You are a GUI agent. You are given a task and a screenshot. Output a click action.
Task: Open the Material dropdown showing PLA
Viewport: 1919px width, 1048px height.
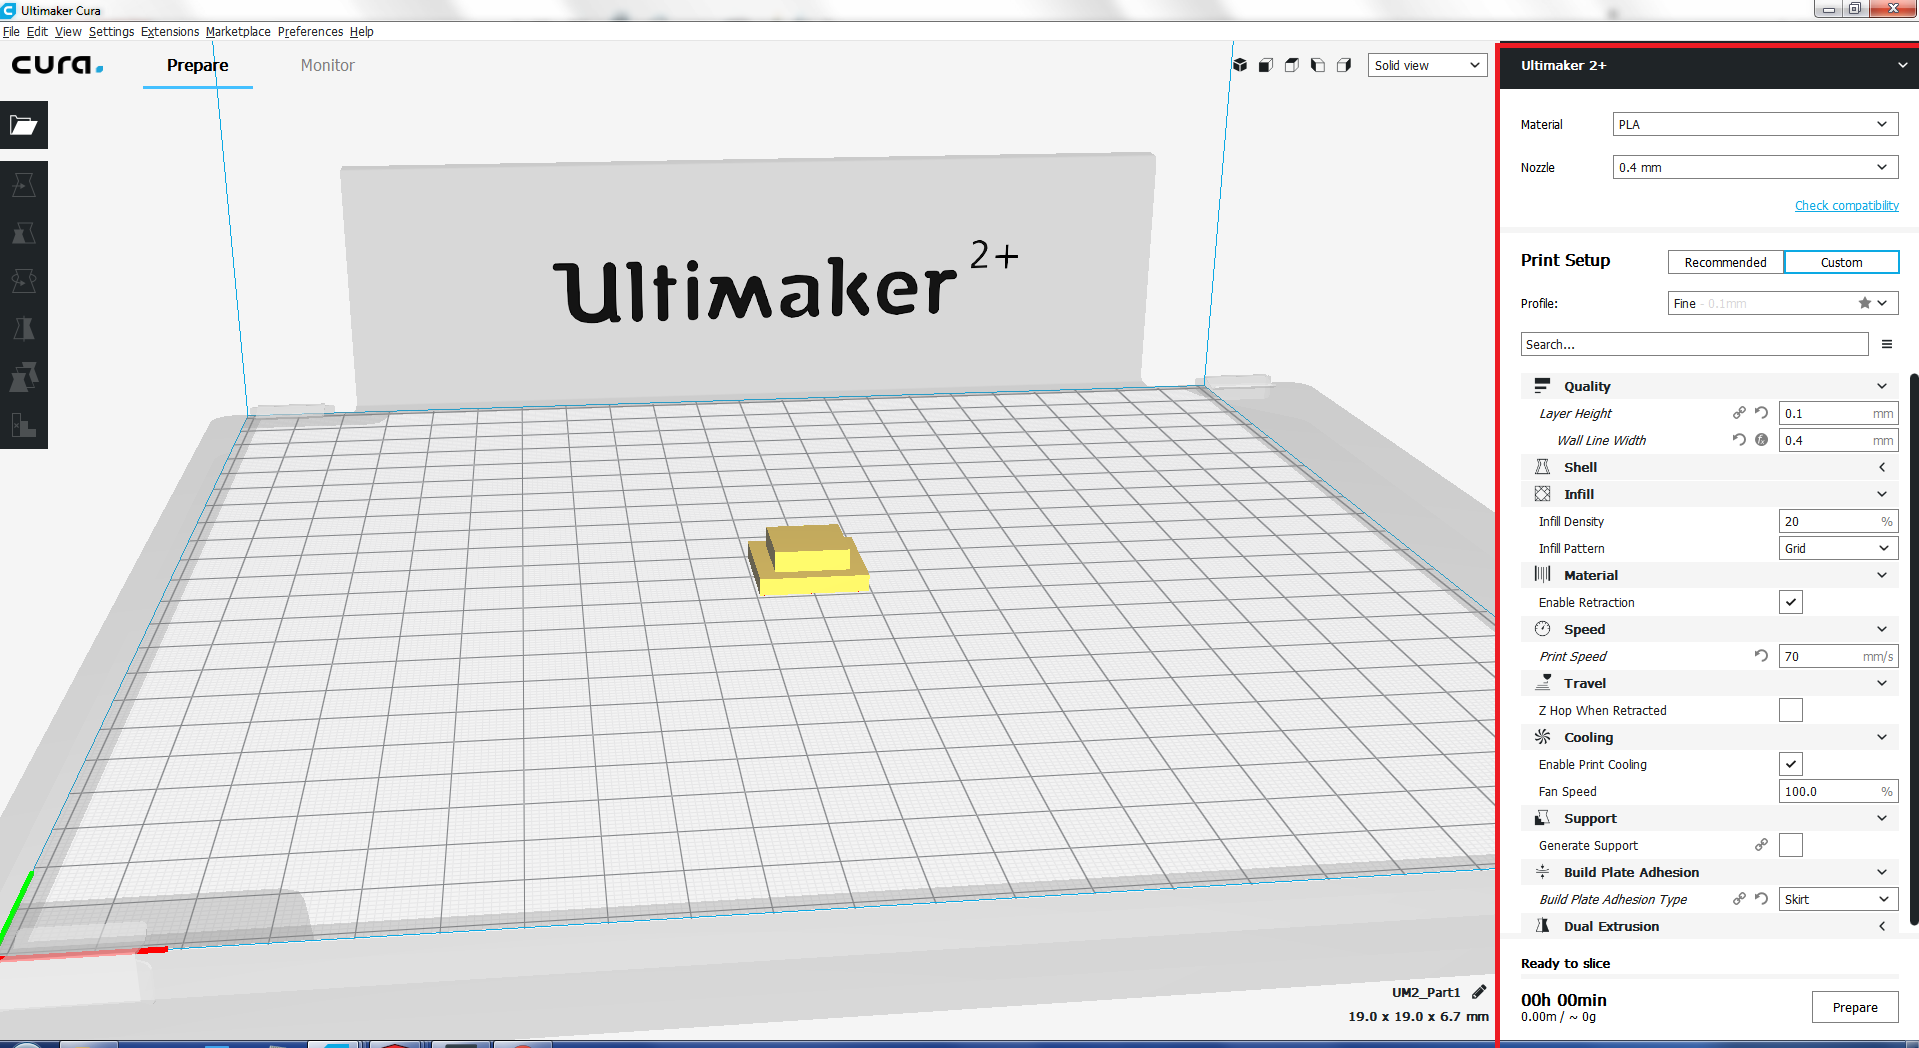click(1755, 124)
